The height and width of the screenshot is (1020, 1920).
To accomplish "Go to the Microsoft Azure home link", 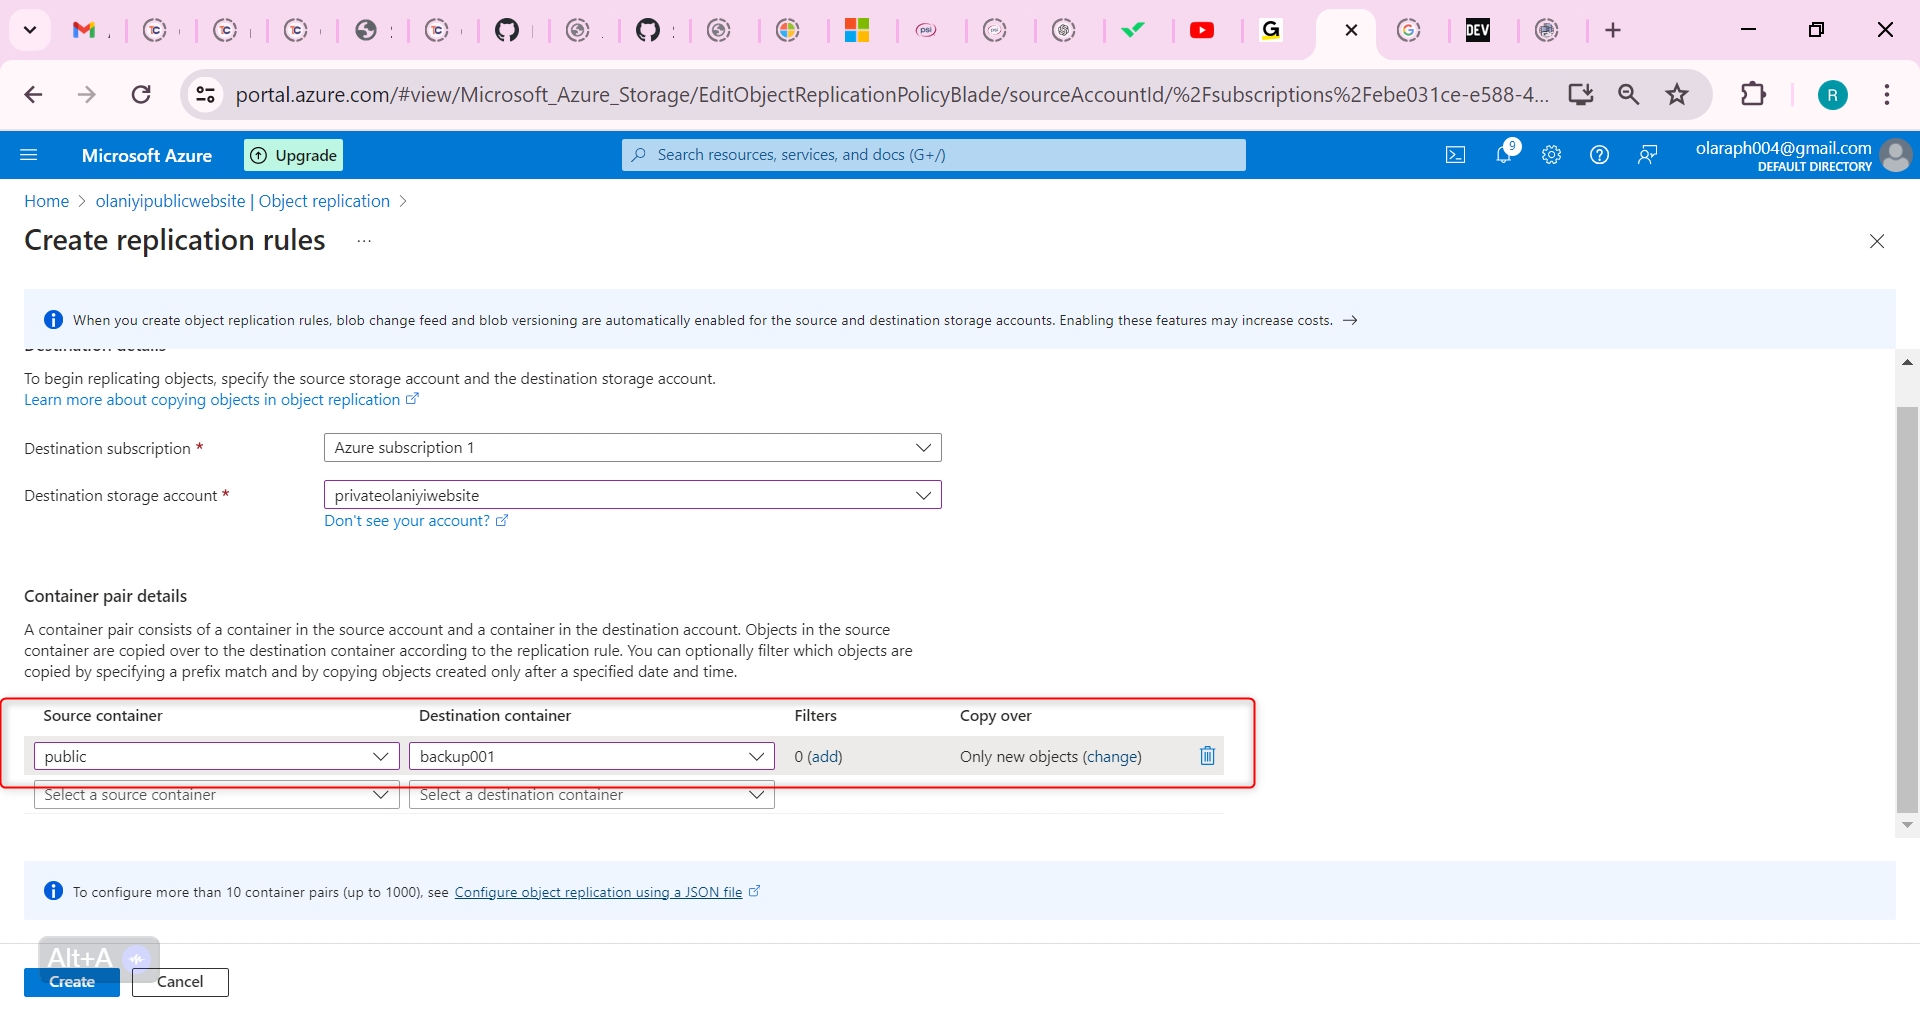I will [147, 155].
